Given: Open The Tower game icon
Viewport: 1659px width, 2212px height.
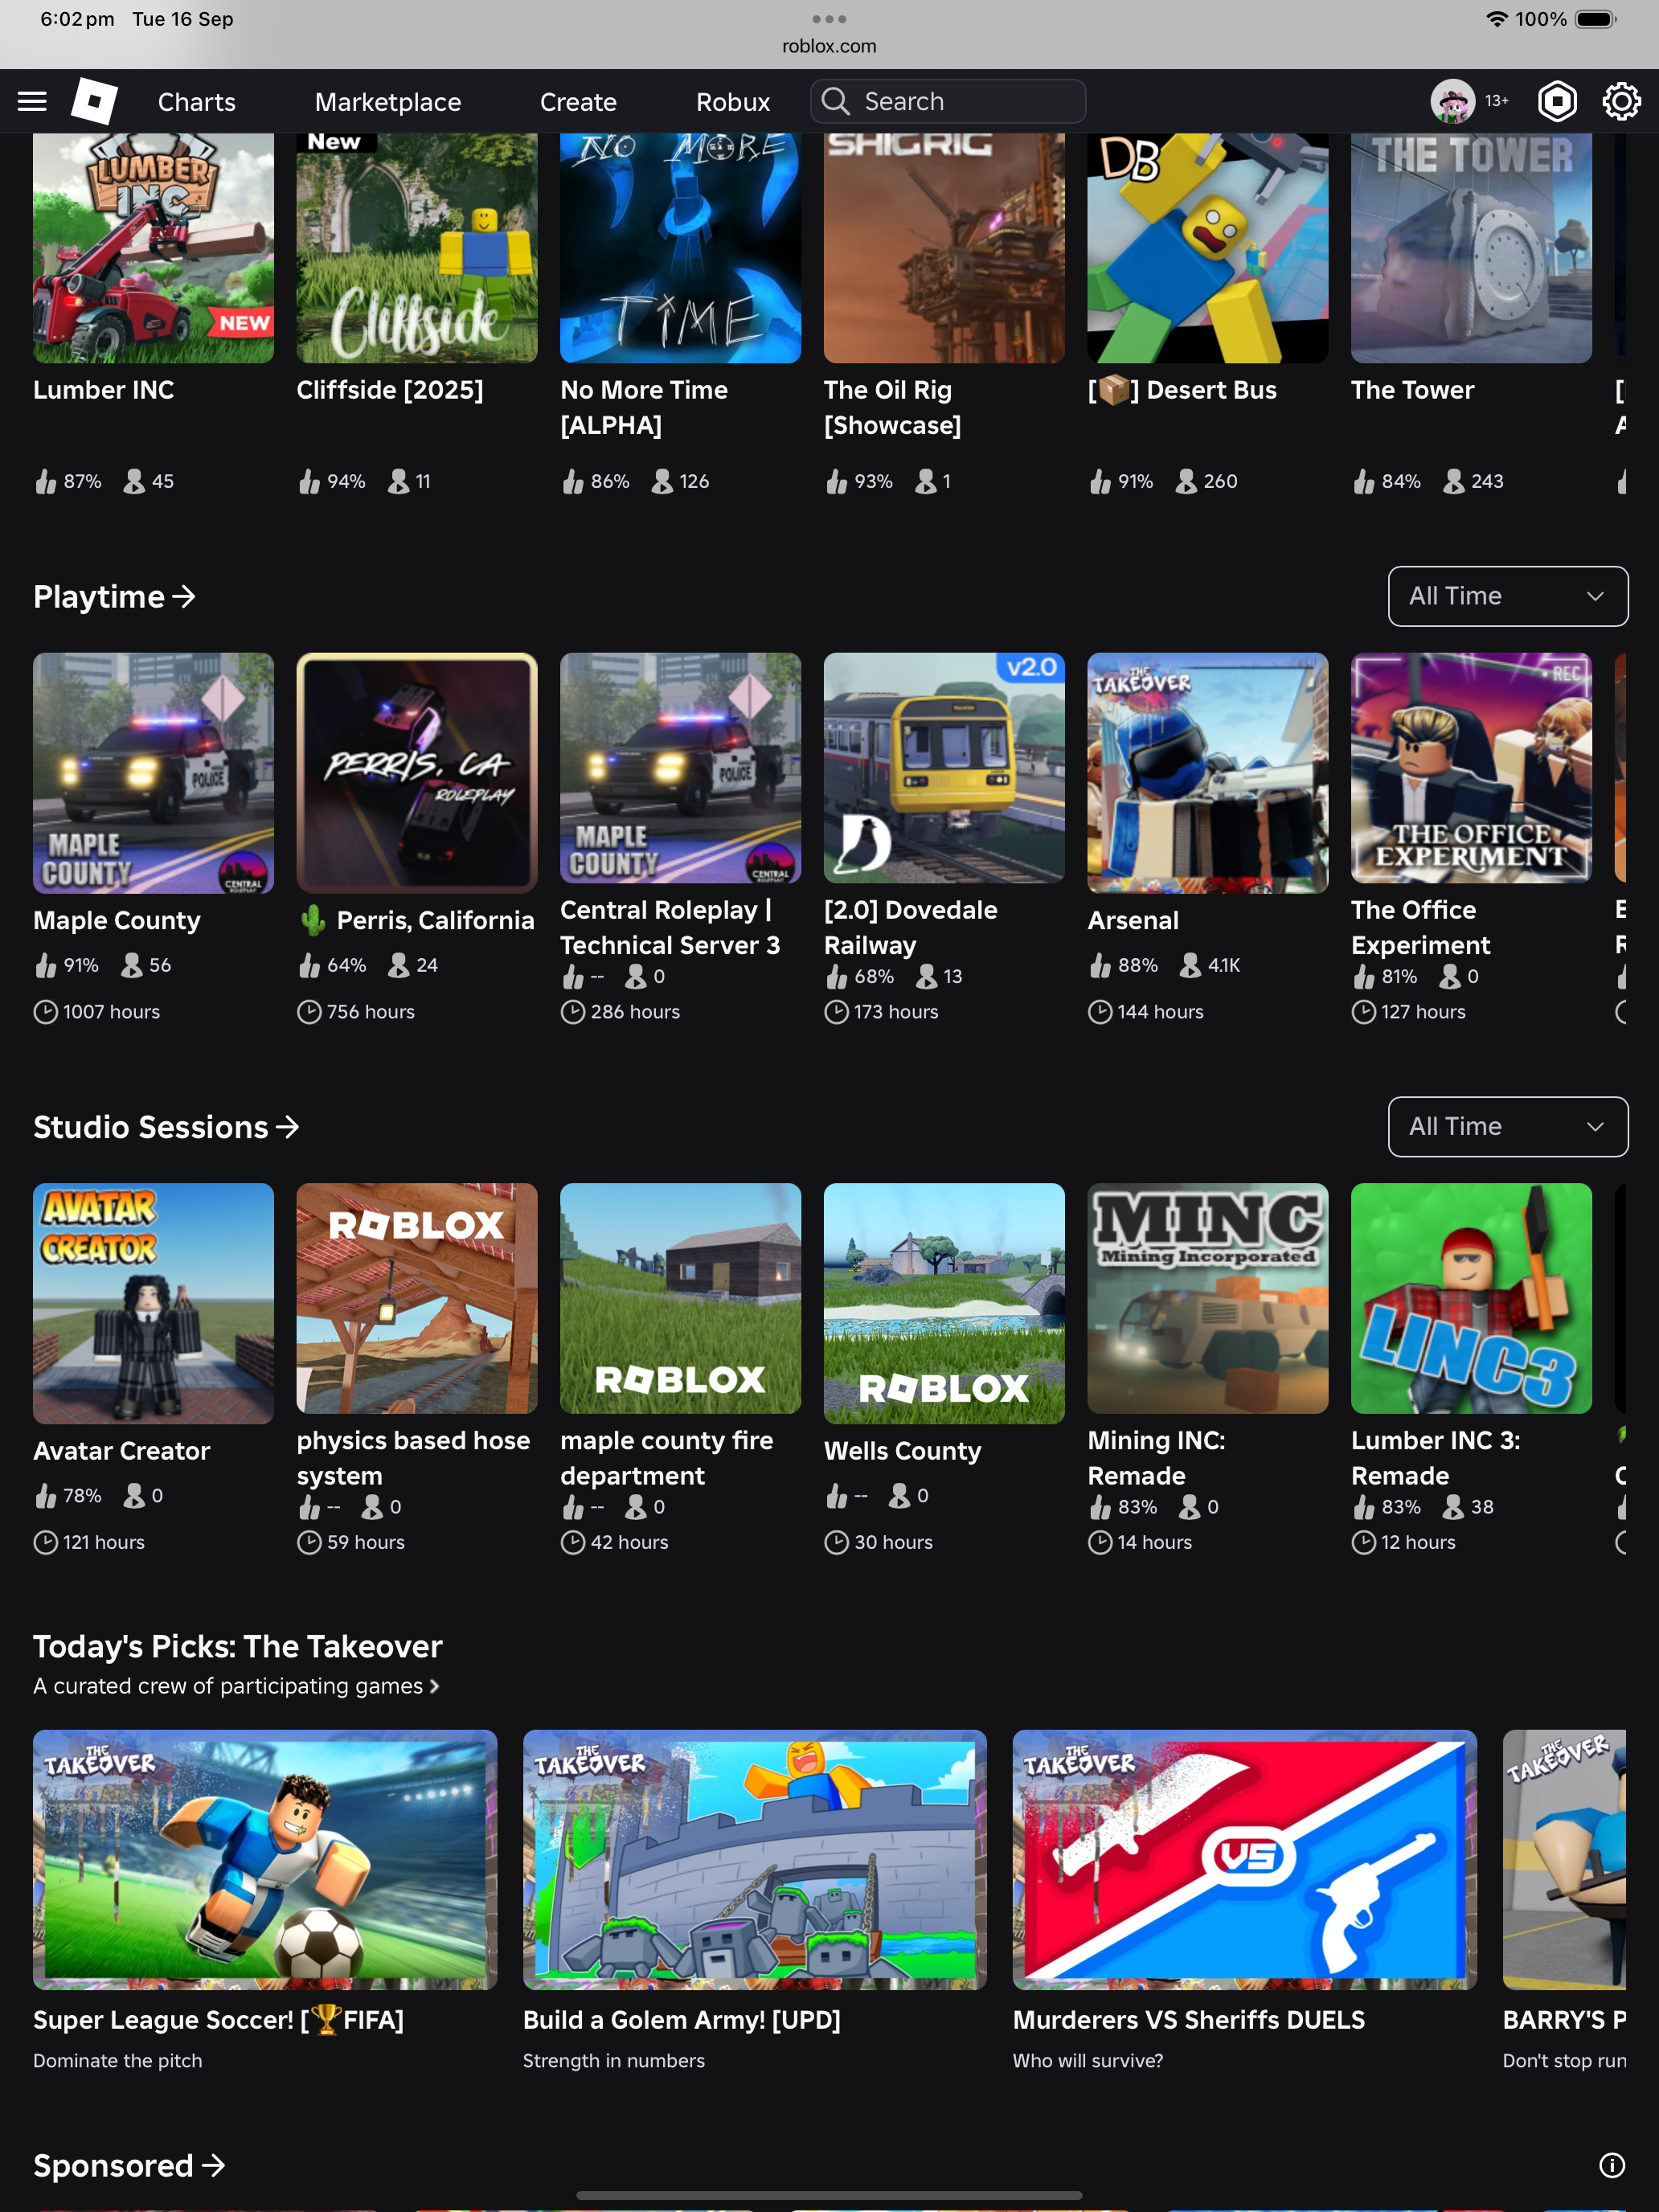Looking at the screenshot, I should click(1471, 248).
